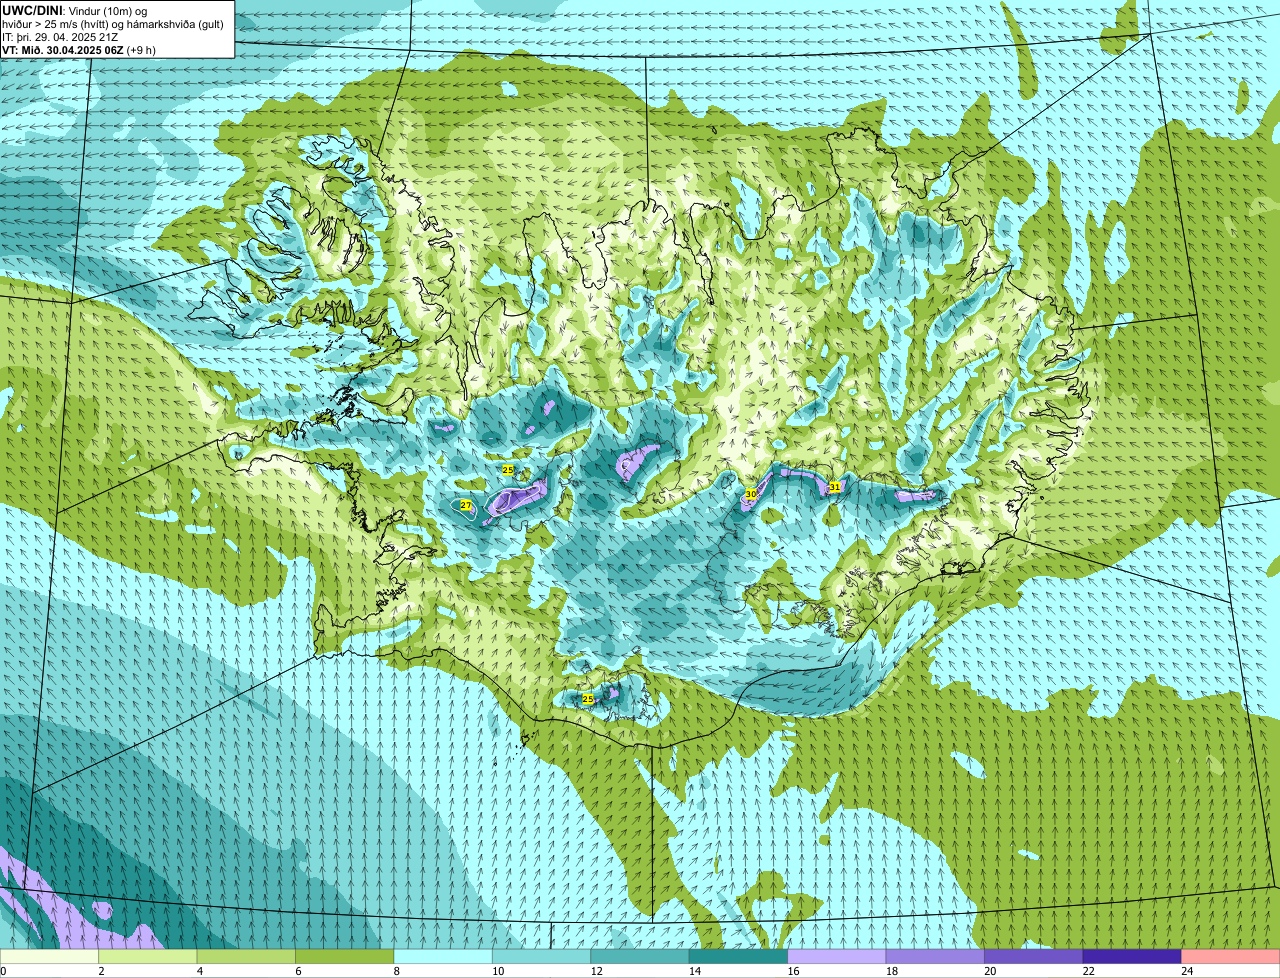The width and height of the screenshot is (1280, 978).
Task: Click the legend scale tick label 8
Action: pyautogui.click(x=395, y=970)
